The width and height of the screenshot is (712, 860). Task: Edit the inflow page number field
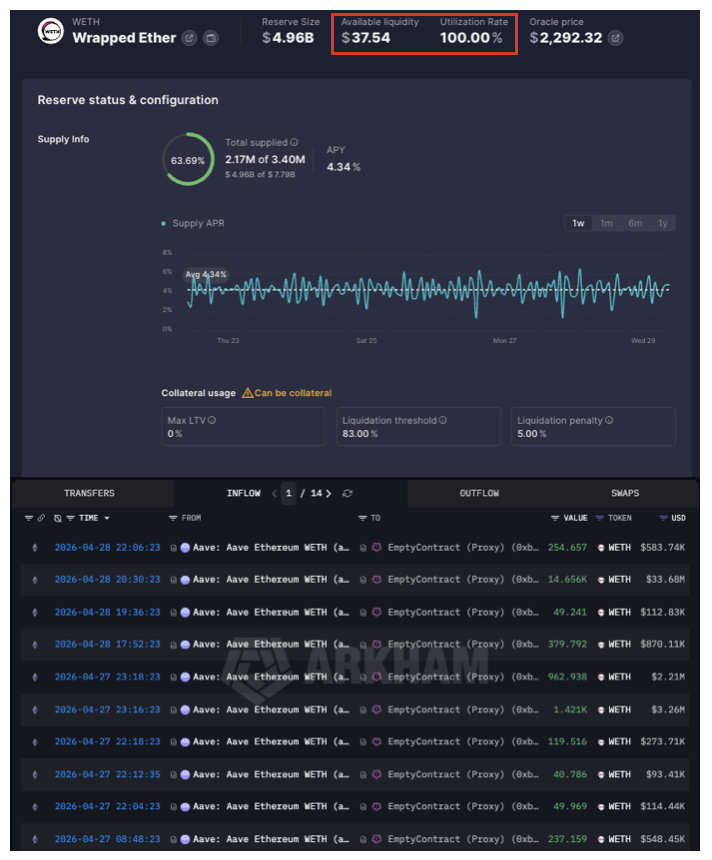coord(289,493)
